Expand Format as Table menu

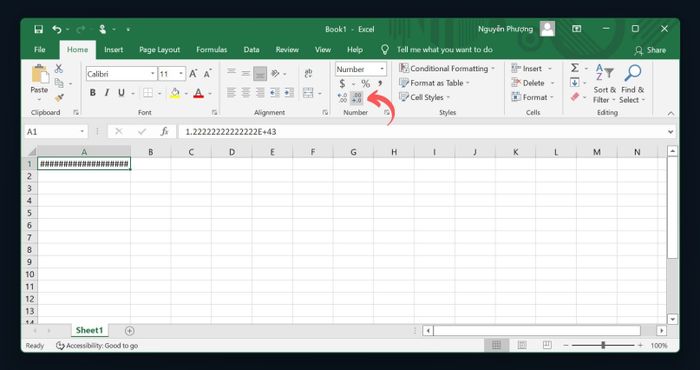[x=434, y=83]
